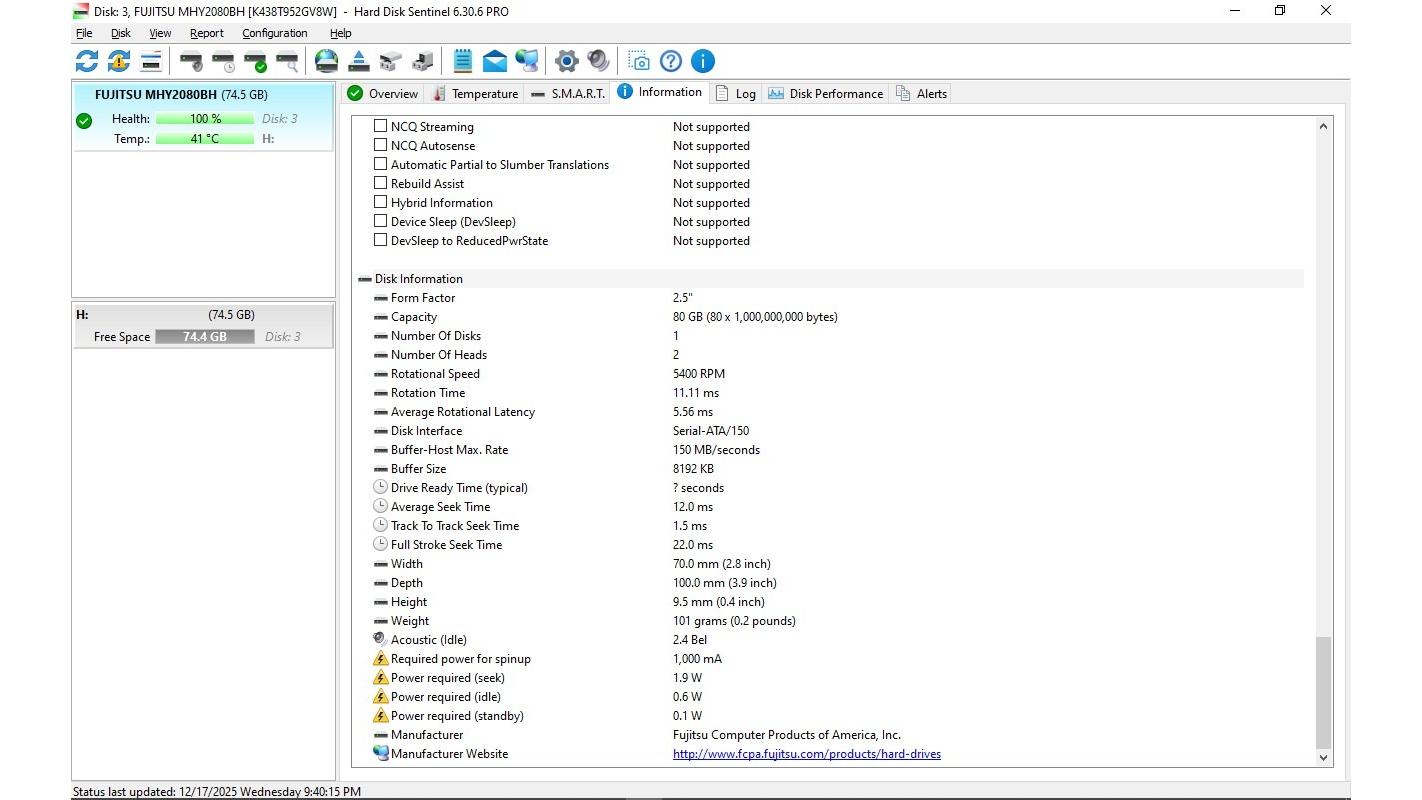Viewport: 1422px width, 800px height.
Task: Open the Report menu
Action: pyautogui.click(x=206, y=33)
